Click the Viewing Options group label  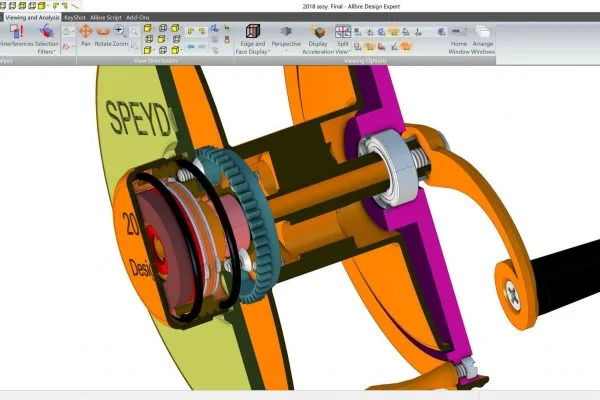coord(365,60)
